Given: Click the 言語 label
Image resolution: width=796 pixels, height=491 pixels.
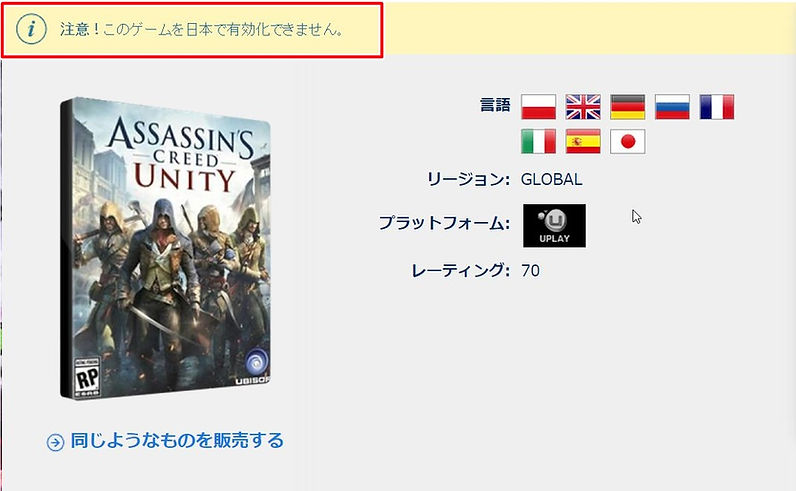Looking at the screenshot, I should click(495, 105).
